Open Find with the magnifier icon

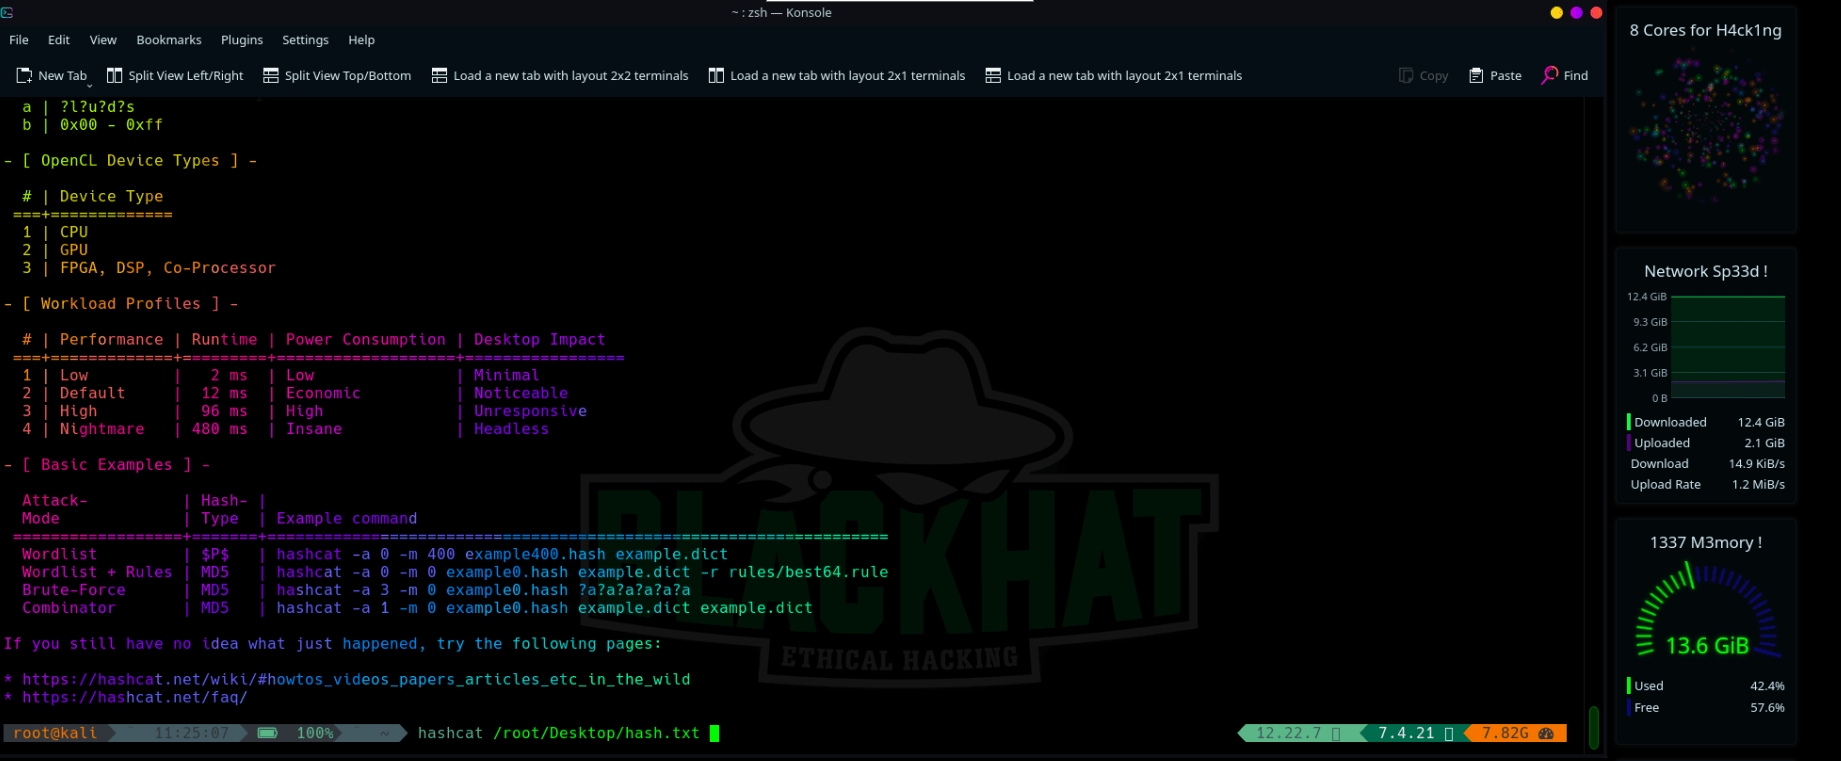tap(1565, 76)
